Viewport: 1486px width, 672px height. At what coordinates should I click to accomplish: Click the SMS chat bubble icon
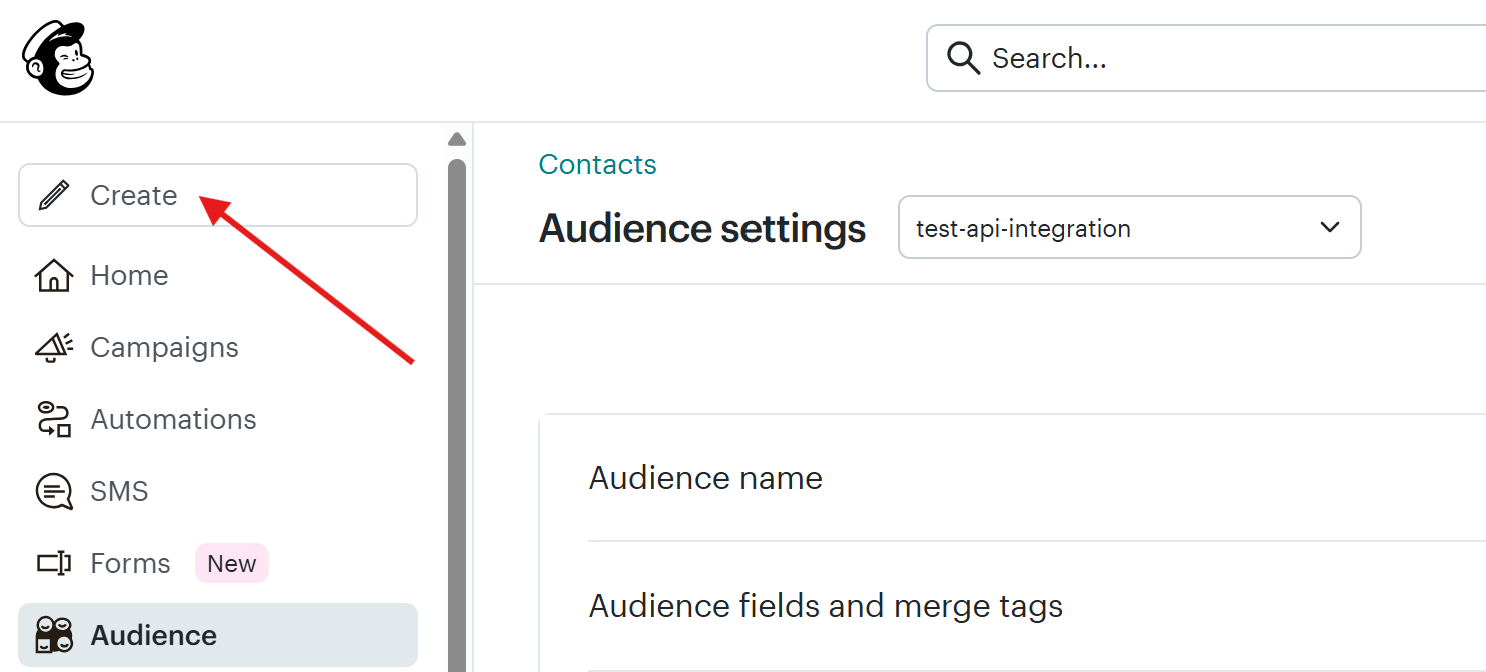(x=54, y=491)
